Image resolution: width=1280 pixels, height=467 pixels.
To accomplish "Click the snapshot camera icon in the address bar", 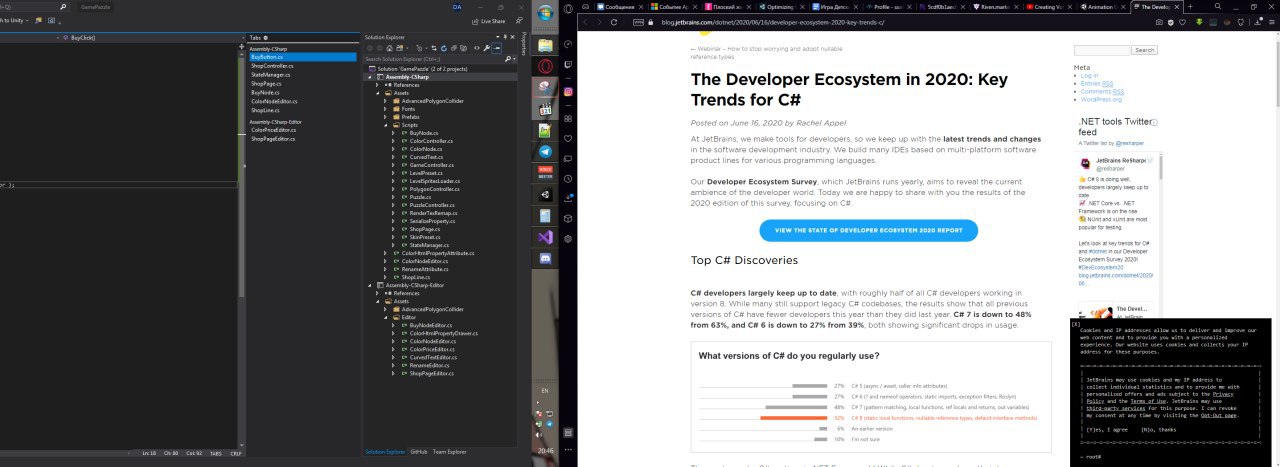I will coord(1159,22).
